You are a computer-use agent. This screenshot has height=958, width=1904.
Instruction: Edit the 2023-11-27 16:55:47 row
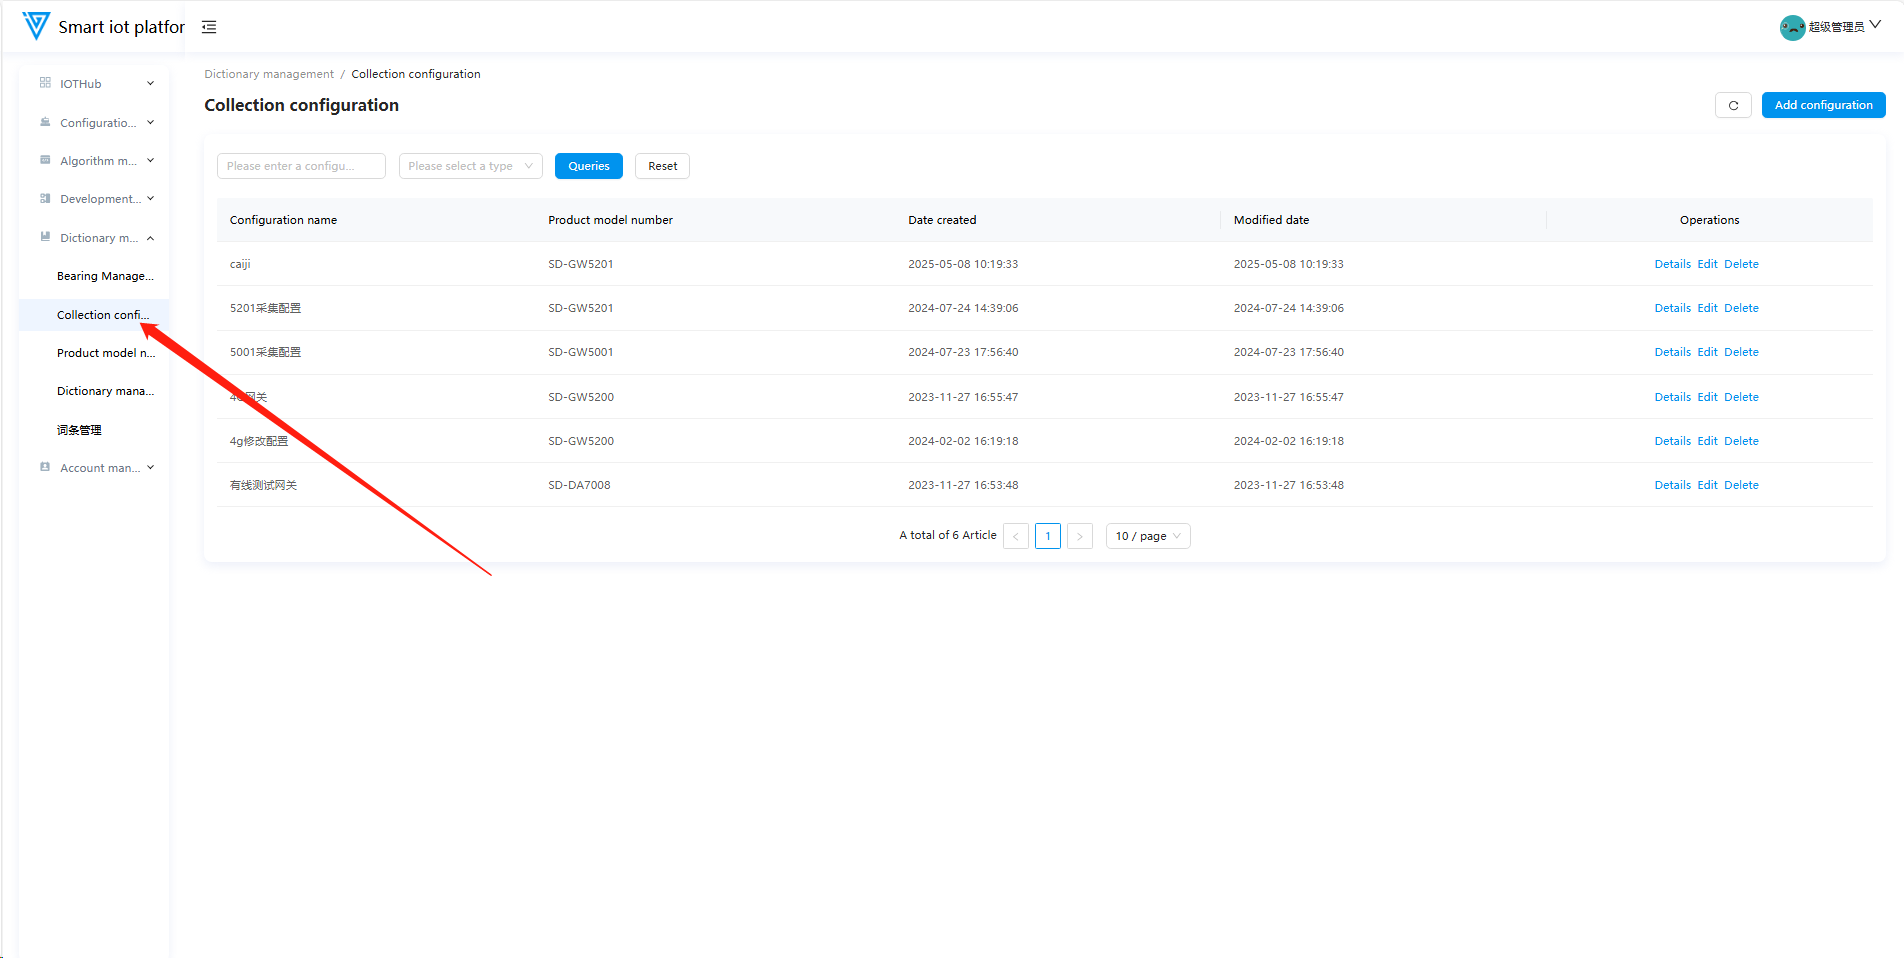coord(1707,397)
